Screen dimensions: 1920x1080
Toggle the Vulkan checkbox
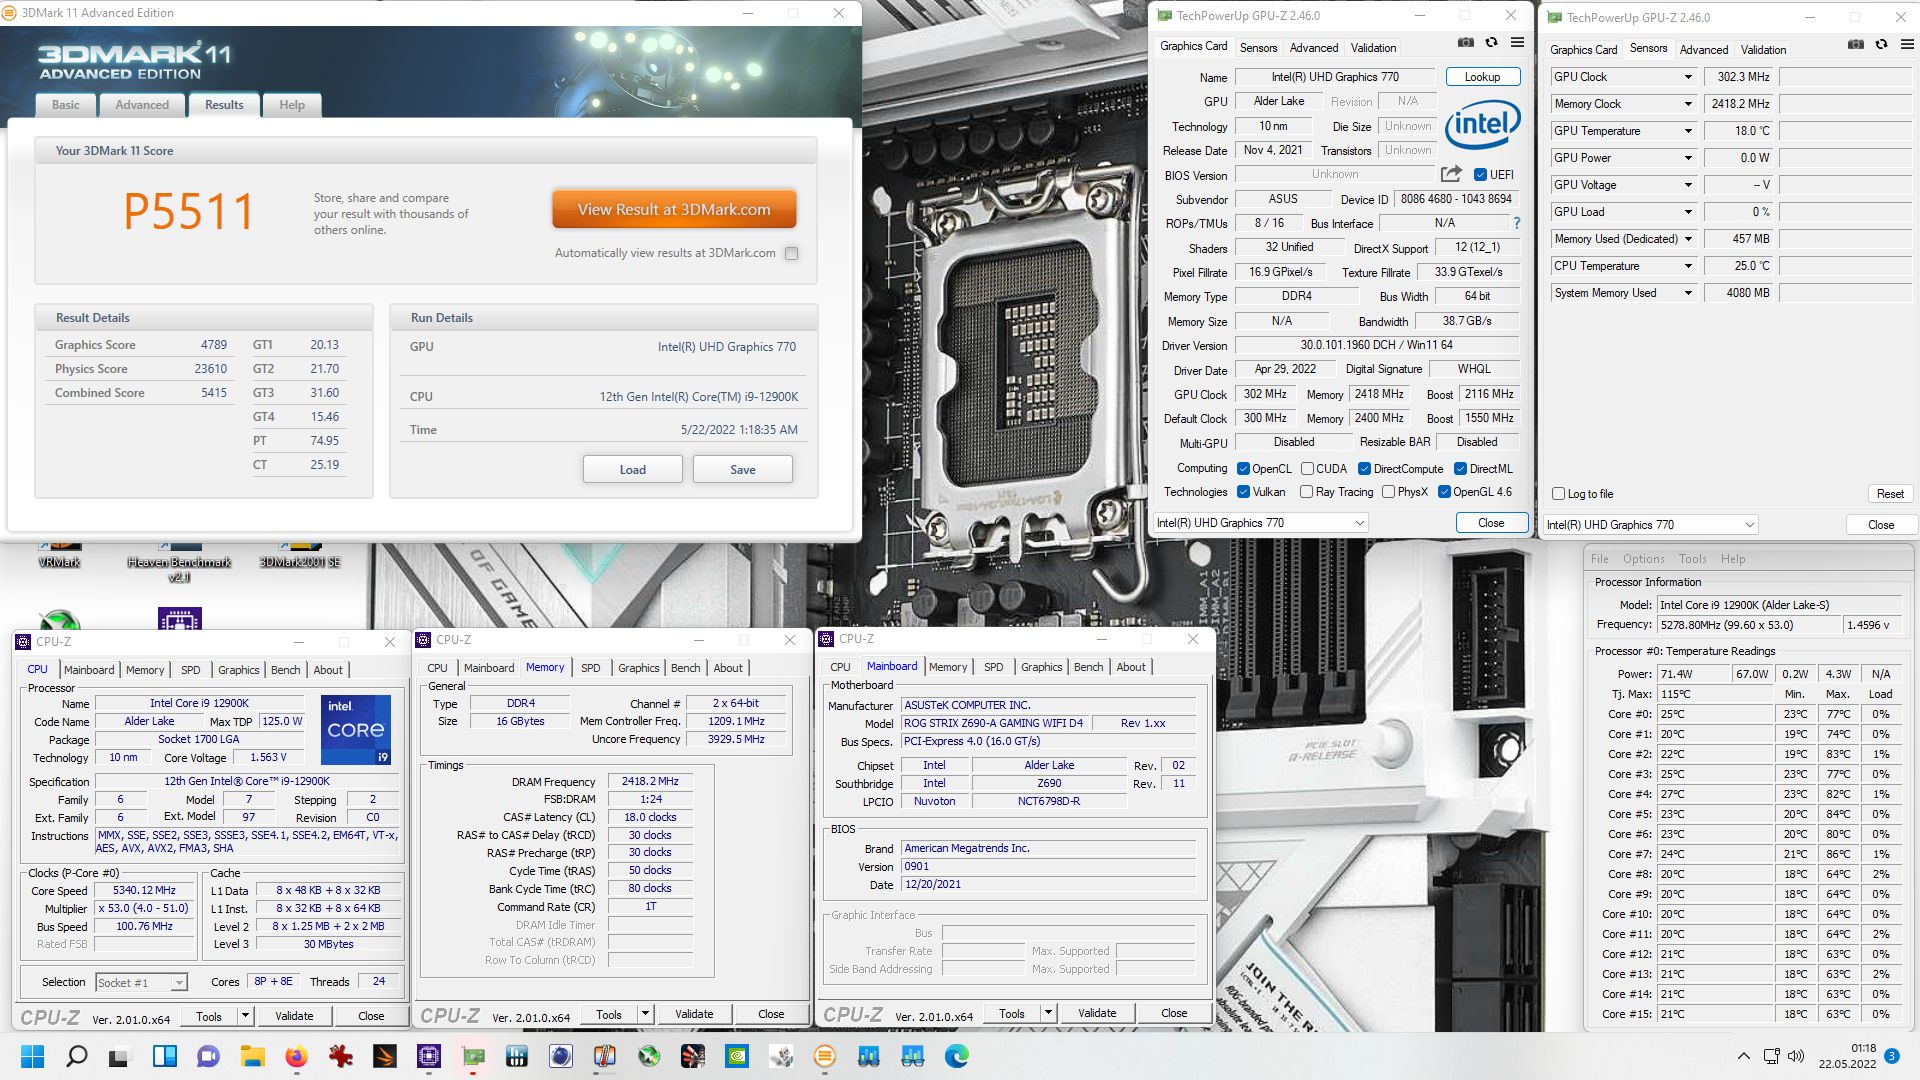point(1243,491)
